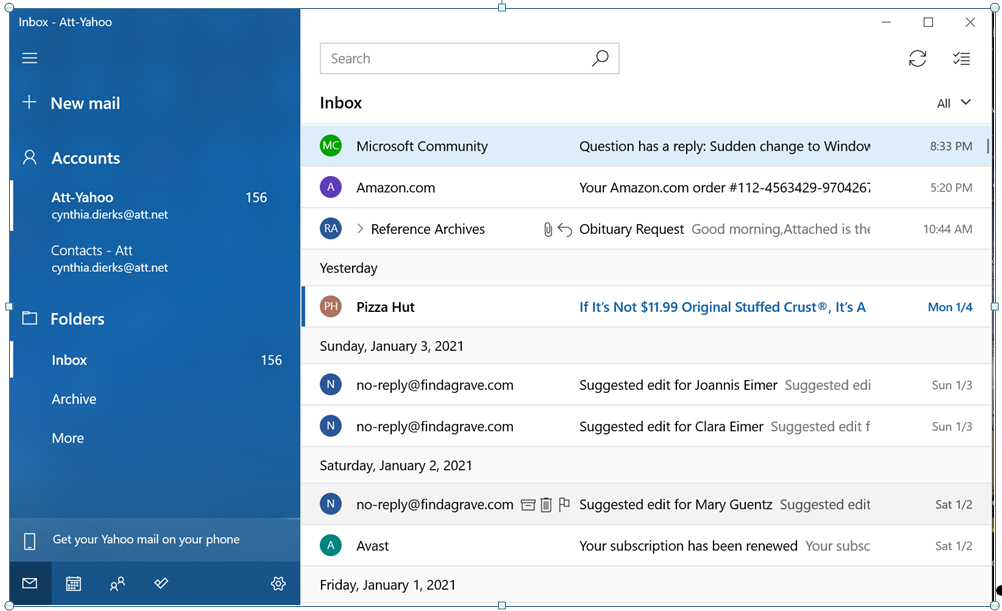Click avatar on Mary Guentz email

330,504
